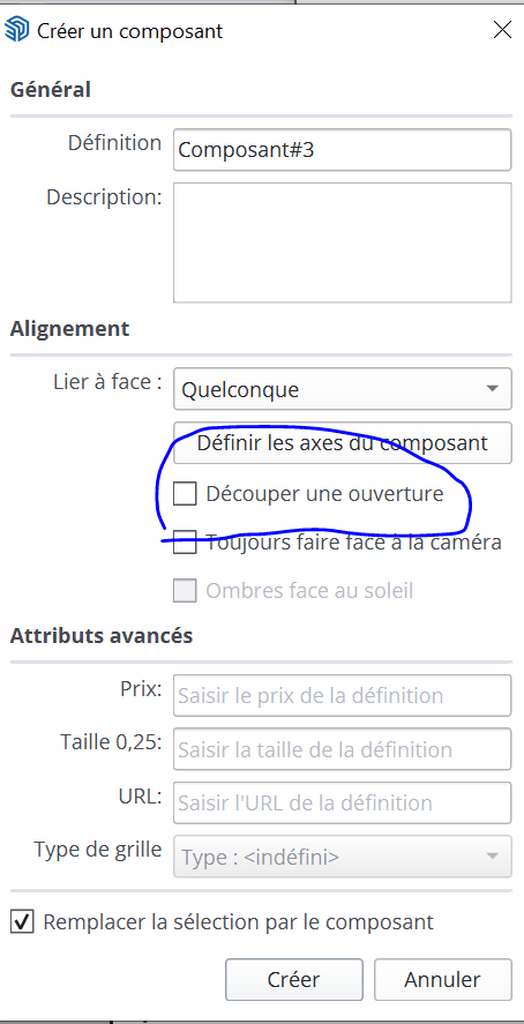The width and height of the screenshot is (524, 1024).
Task: Click the Prix input field
Action: pos(342,695)
